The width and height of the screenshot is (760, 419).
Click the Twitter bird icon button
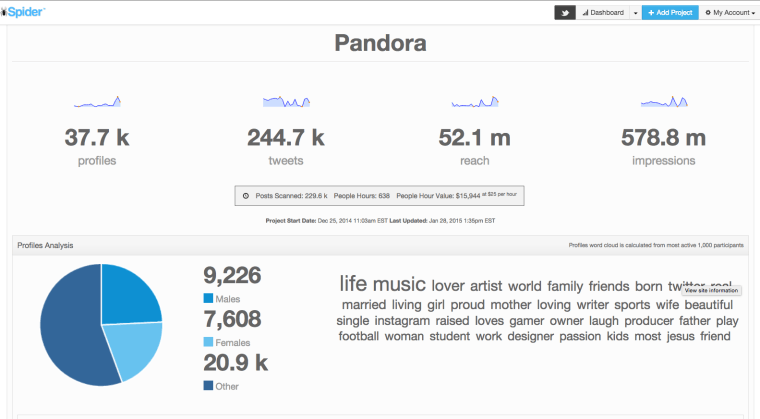coord(565,13)
